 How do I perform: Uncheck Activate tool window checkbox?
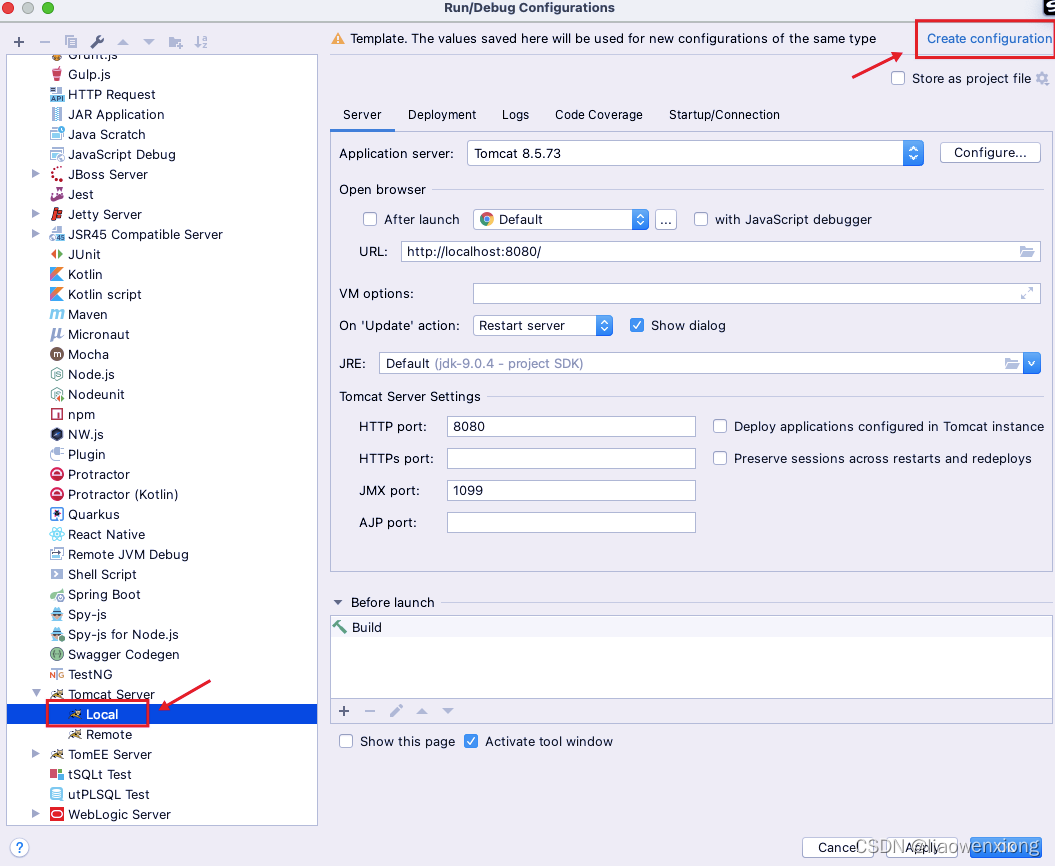[x=471, y=742]
